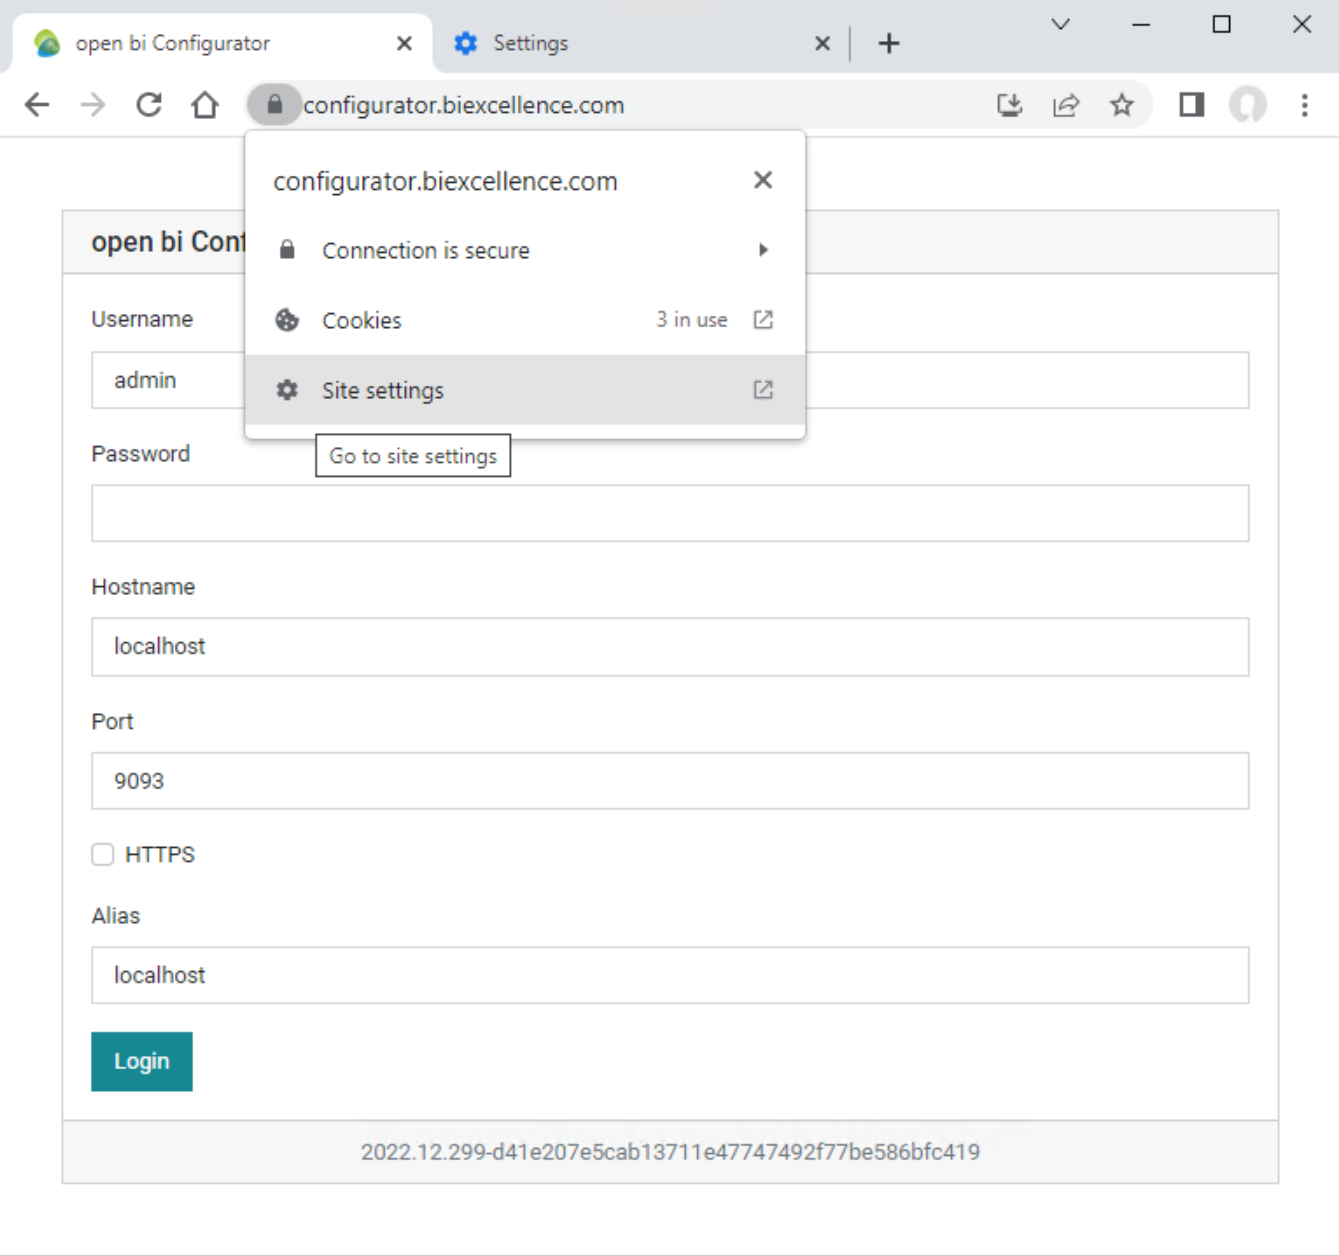Viewport: 1339px width, 1256px height.
Task: Click the Port label
Action: (112, 722)
